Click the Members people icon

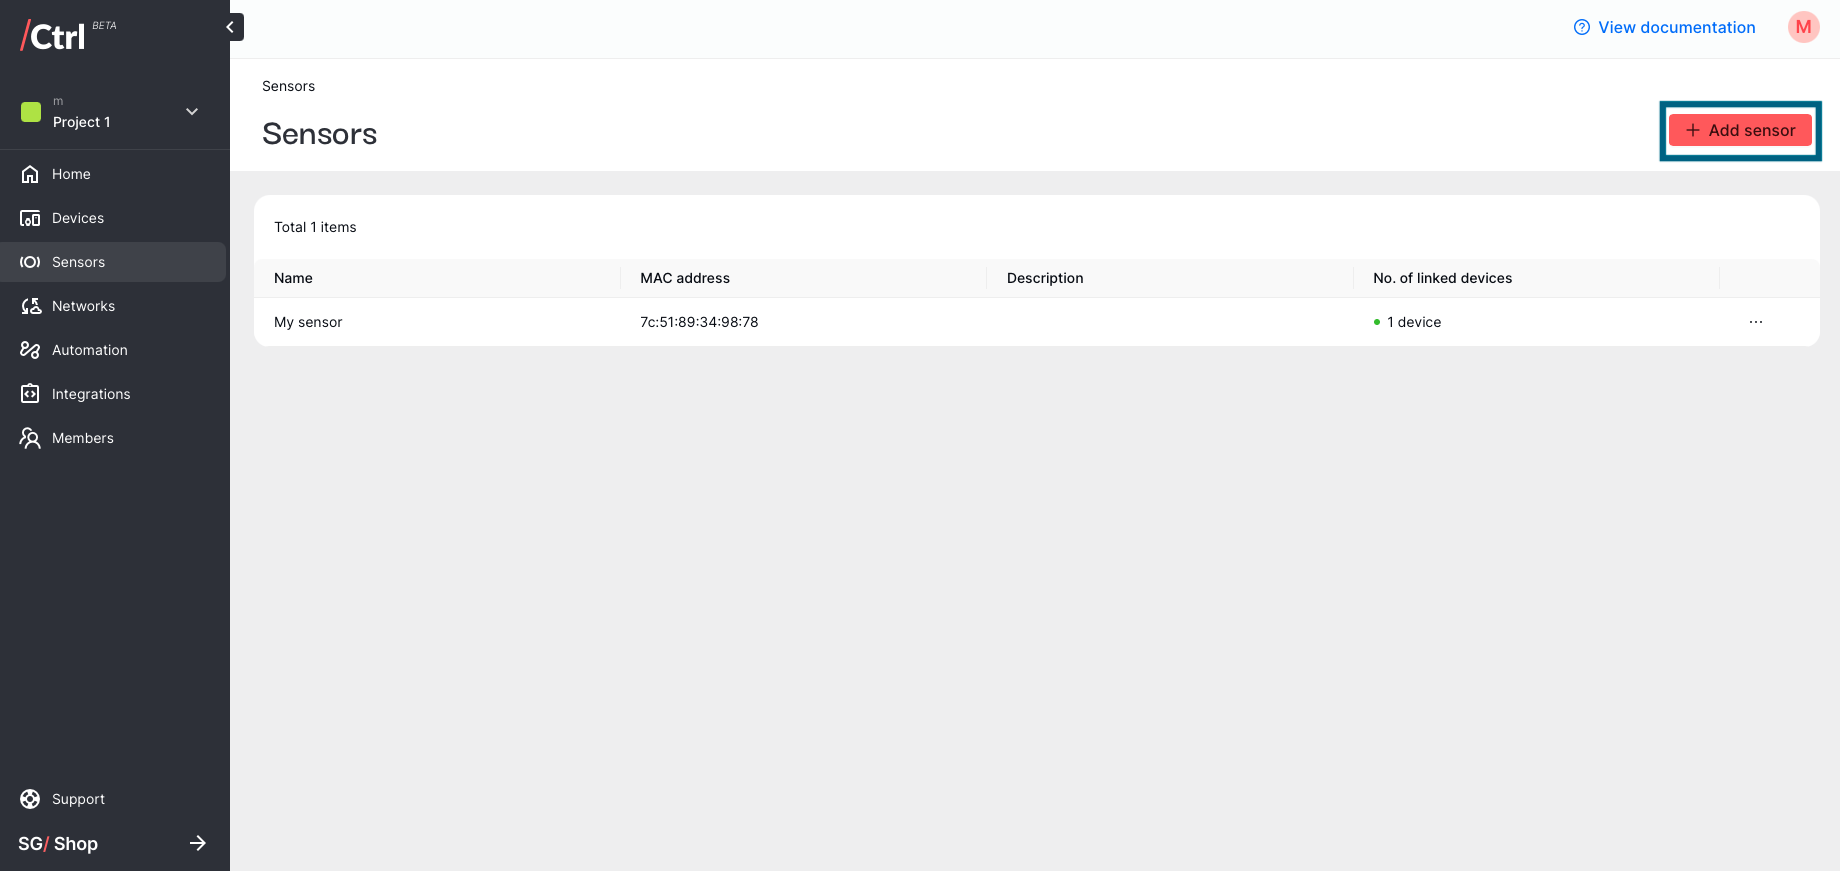coord(30,438)
